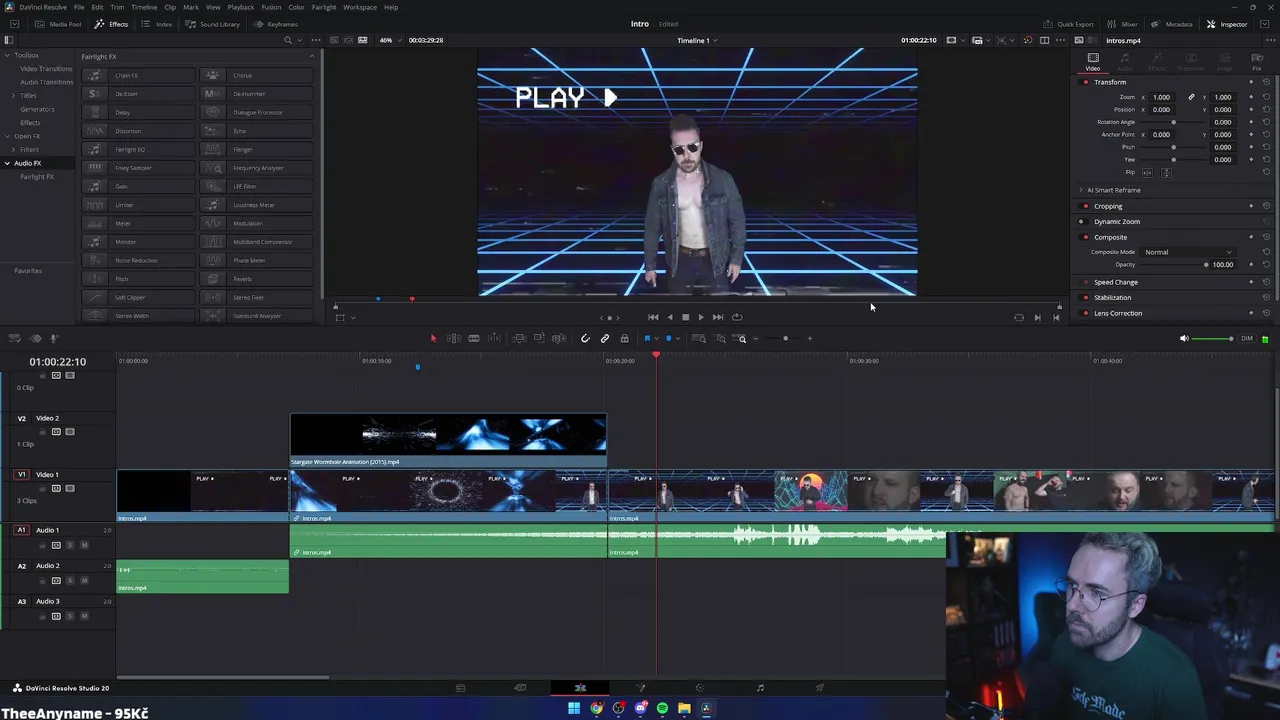Image resolution: width=1280 pixels, height=720 pixels.
Task: Open viewer zoom percentage dropdown
Action: [x=390, y=40]
